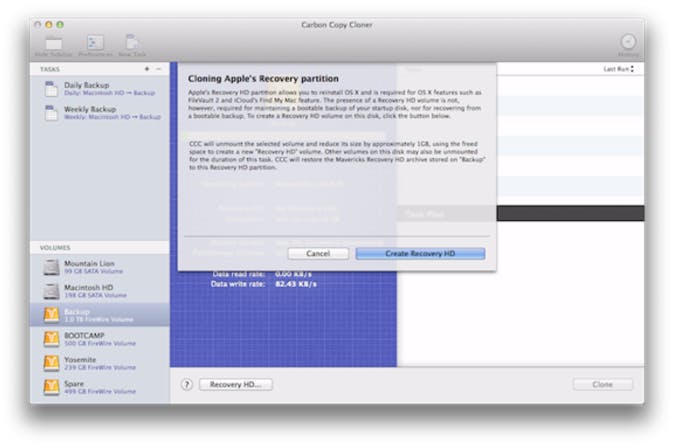Image resolution: width=674 pixels, height=447 pixels.
Task: Click the New Task toolbar icon
Action: (132, 42)
